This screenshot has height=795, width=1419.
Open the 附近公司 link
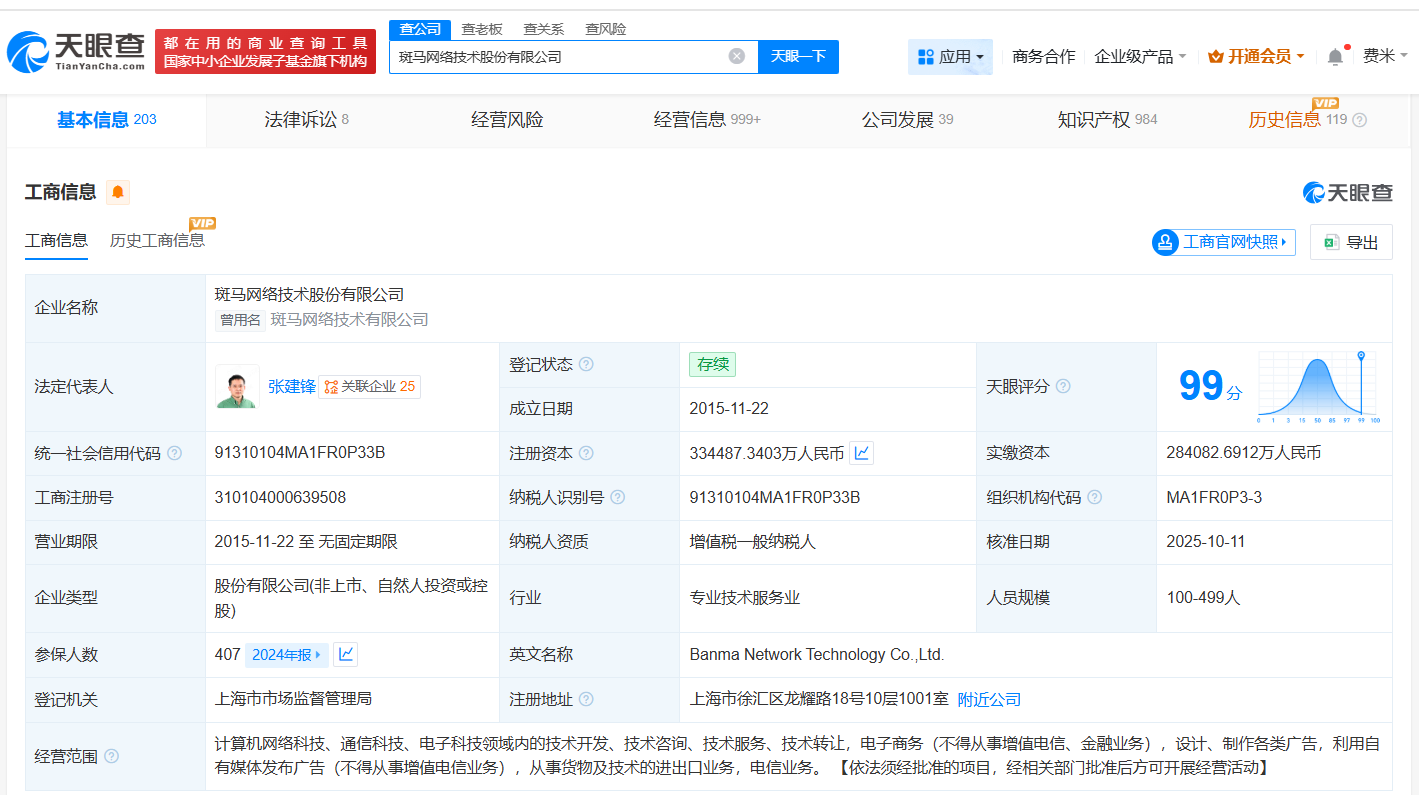coord(988,699)
